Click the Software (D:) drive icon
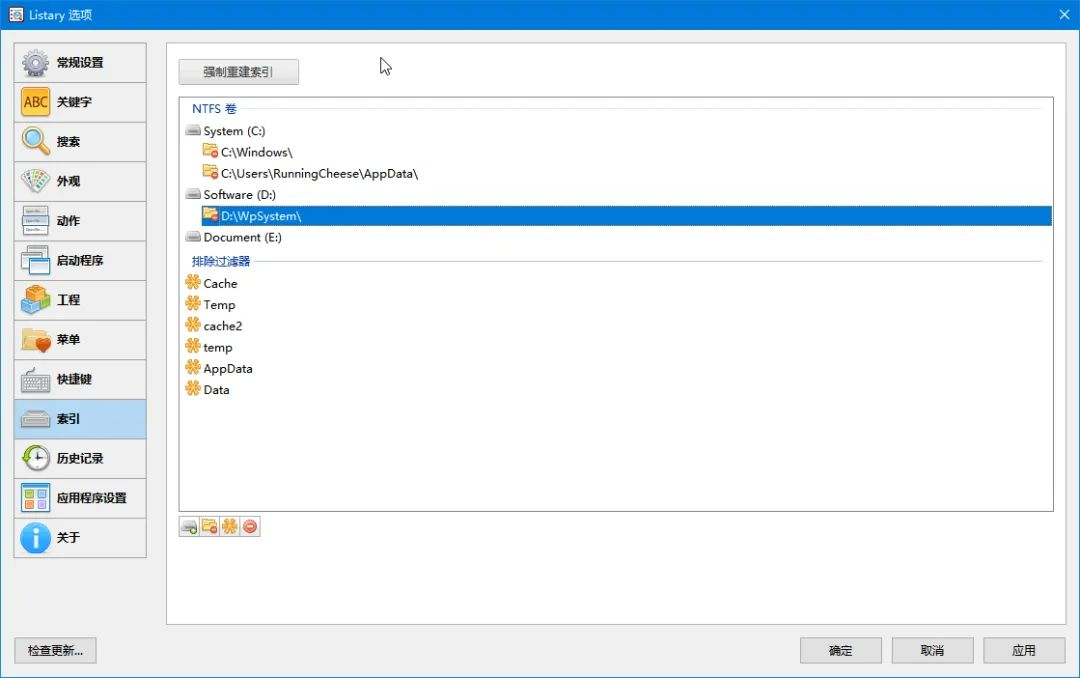The width and height of the screenshot is (1080, 678). [x=193, y=194]
